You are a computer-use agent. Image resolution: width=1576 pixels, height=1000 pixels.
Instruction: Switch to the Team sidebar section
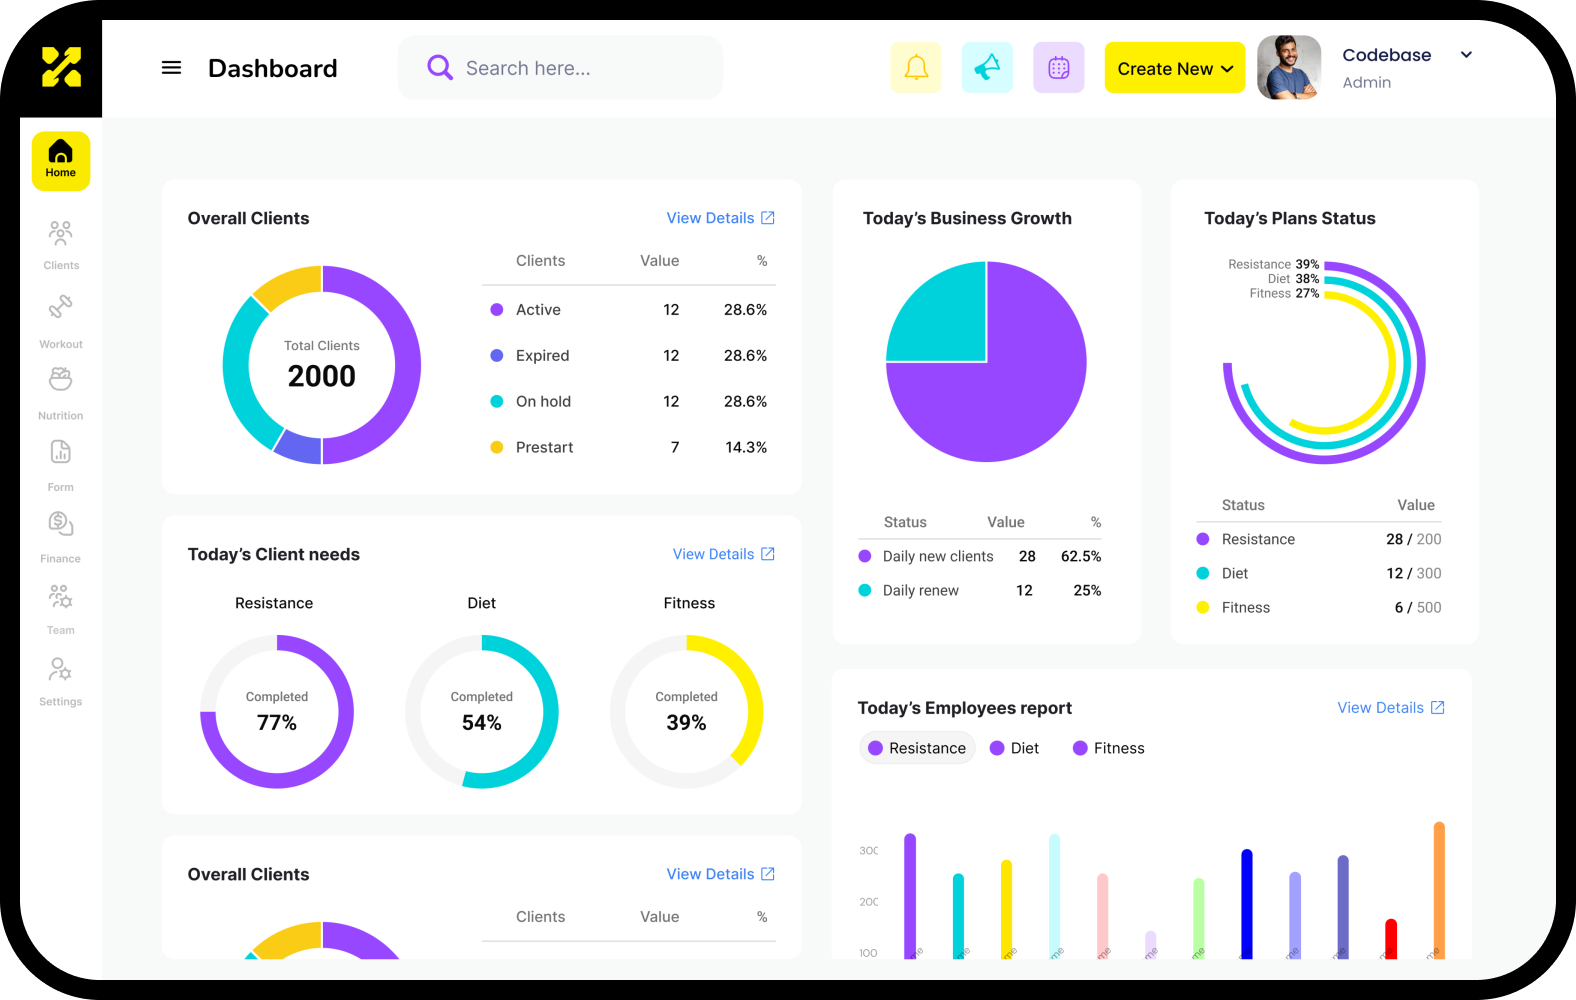pos(61,607)
